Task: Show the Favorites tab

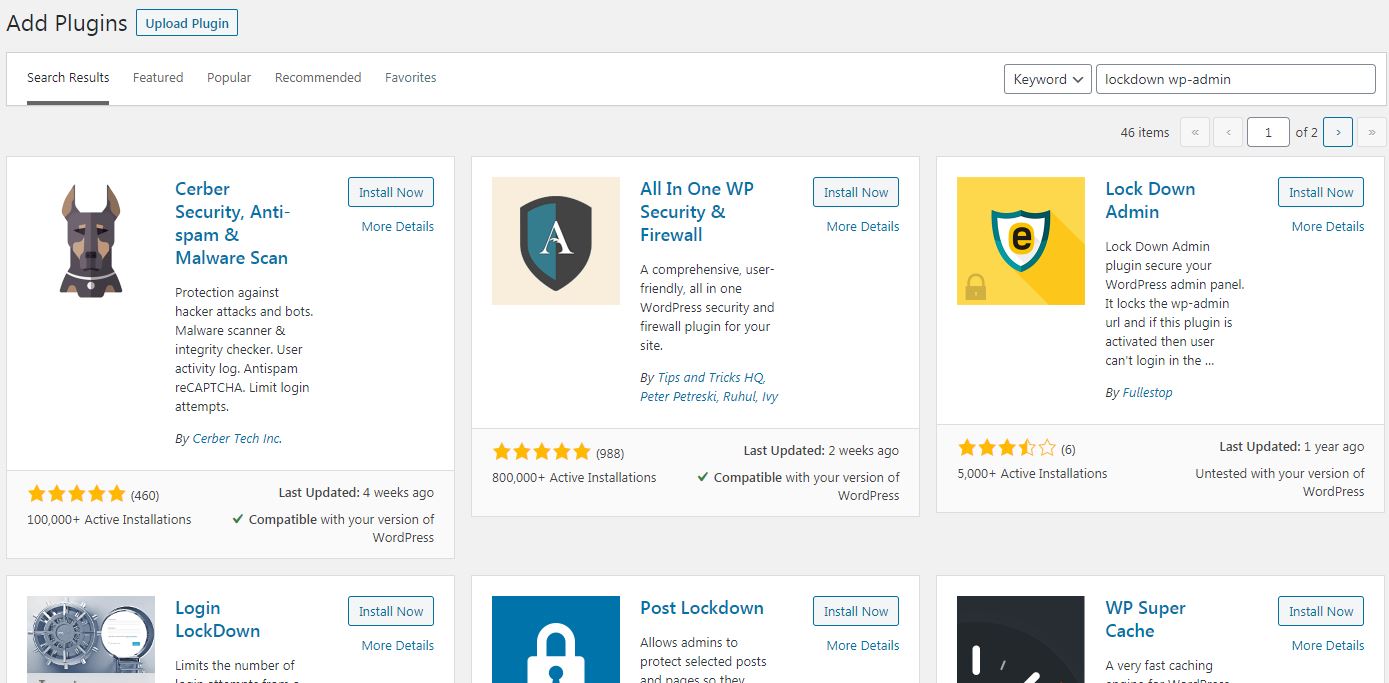Action: (x=410, y=78)
